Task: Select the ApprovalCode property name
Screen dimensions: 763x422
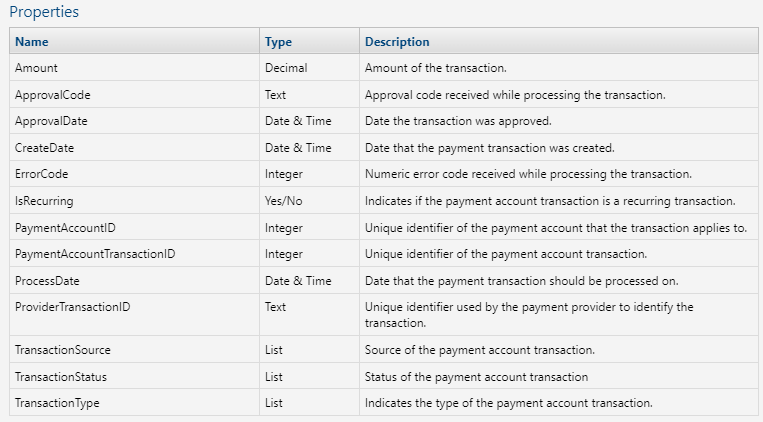Action: click(x=54, y=95)
